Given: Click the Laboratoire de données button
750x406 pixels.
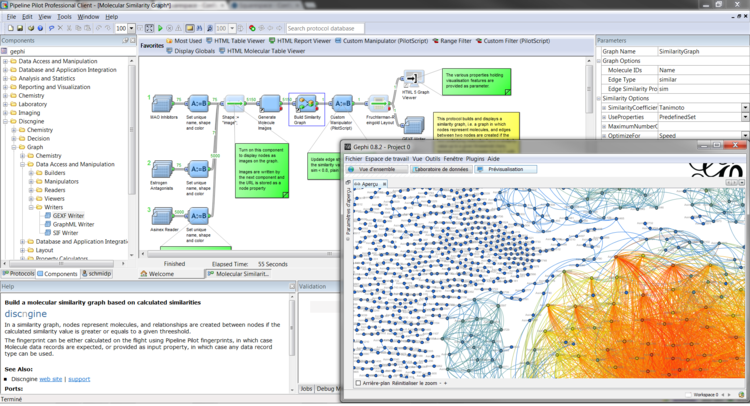Looking at the screenshot, I should (441, 169).
